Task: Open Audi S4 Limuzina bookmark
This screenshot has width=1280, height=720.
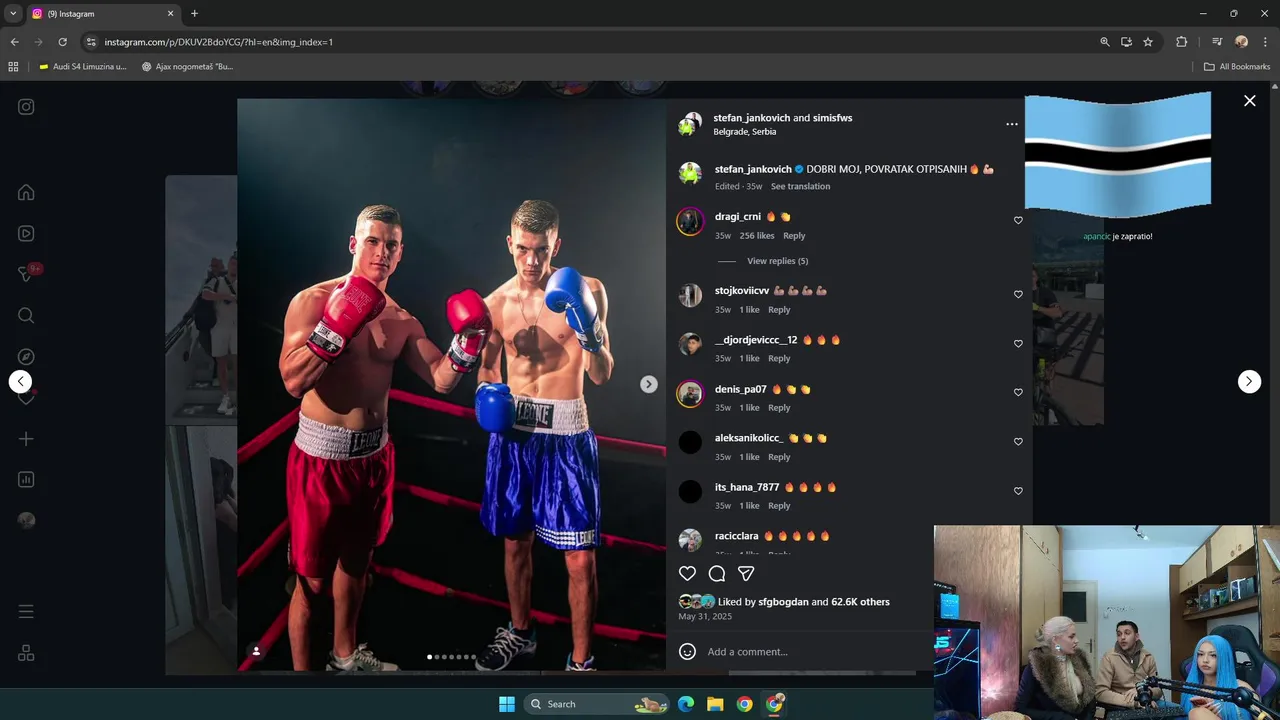Action: tap(82, 67)
